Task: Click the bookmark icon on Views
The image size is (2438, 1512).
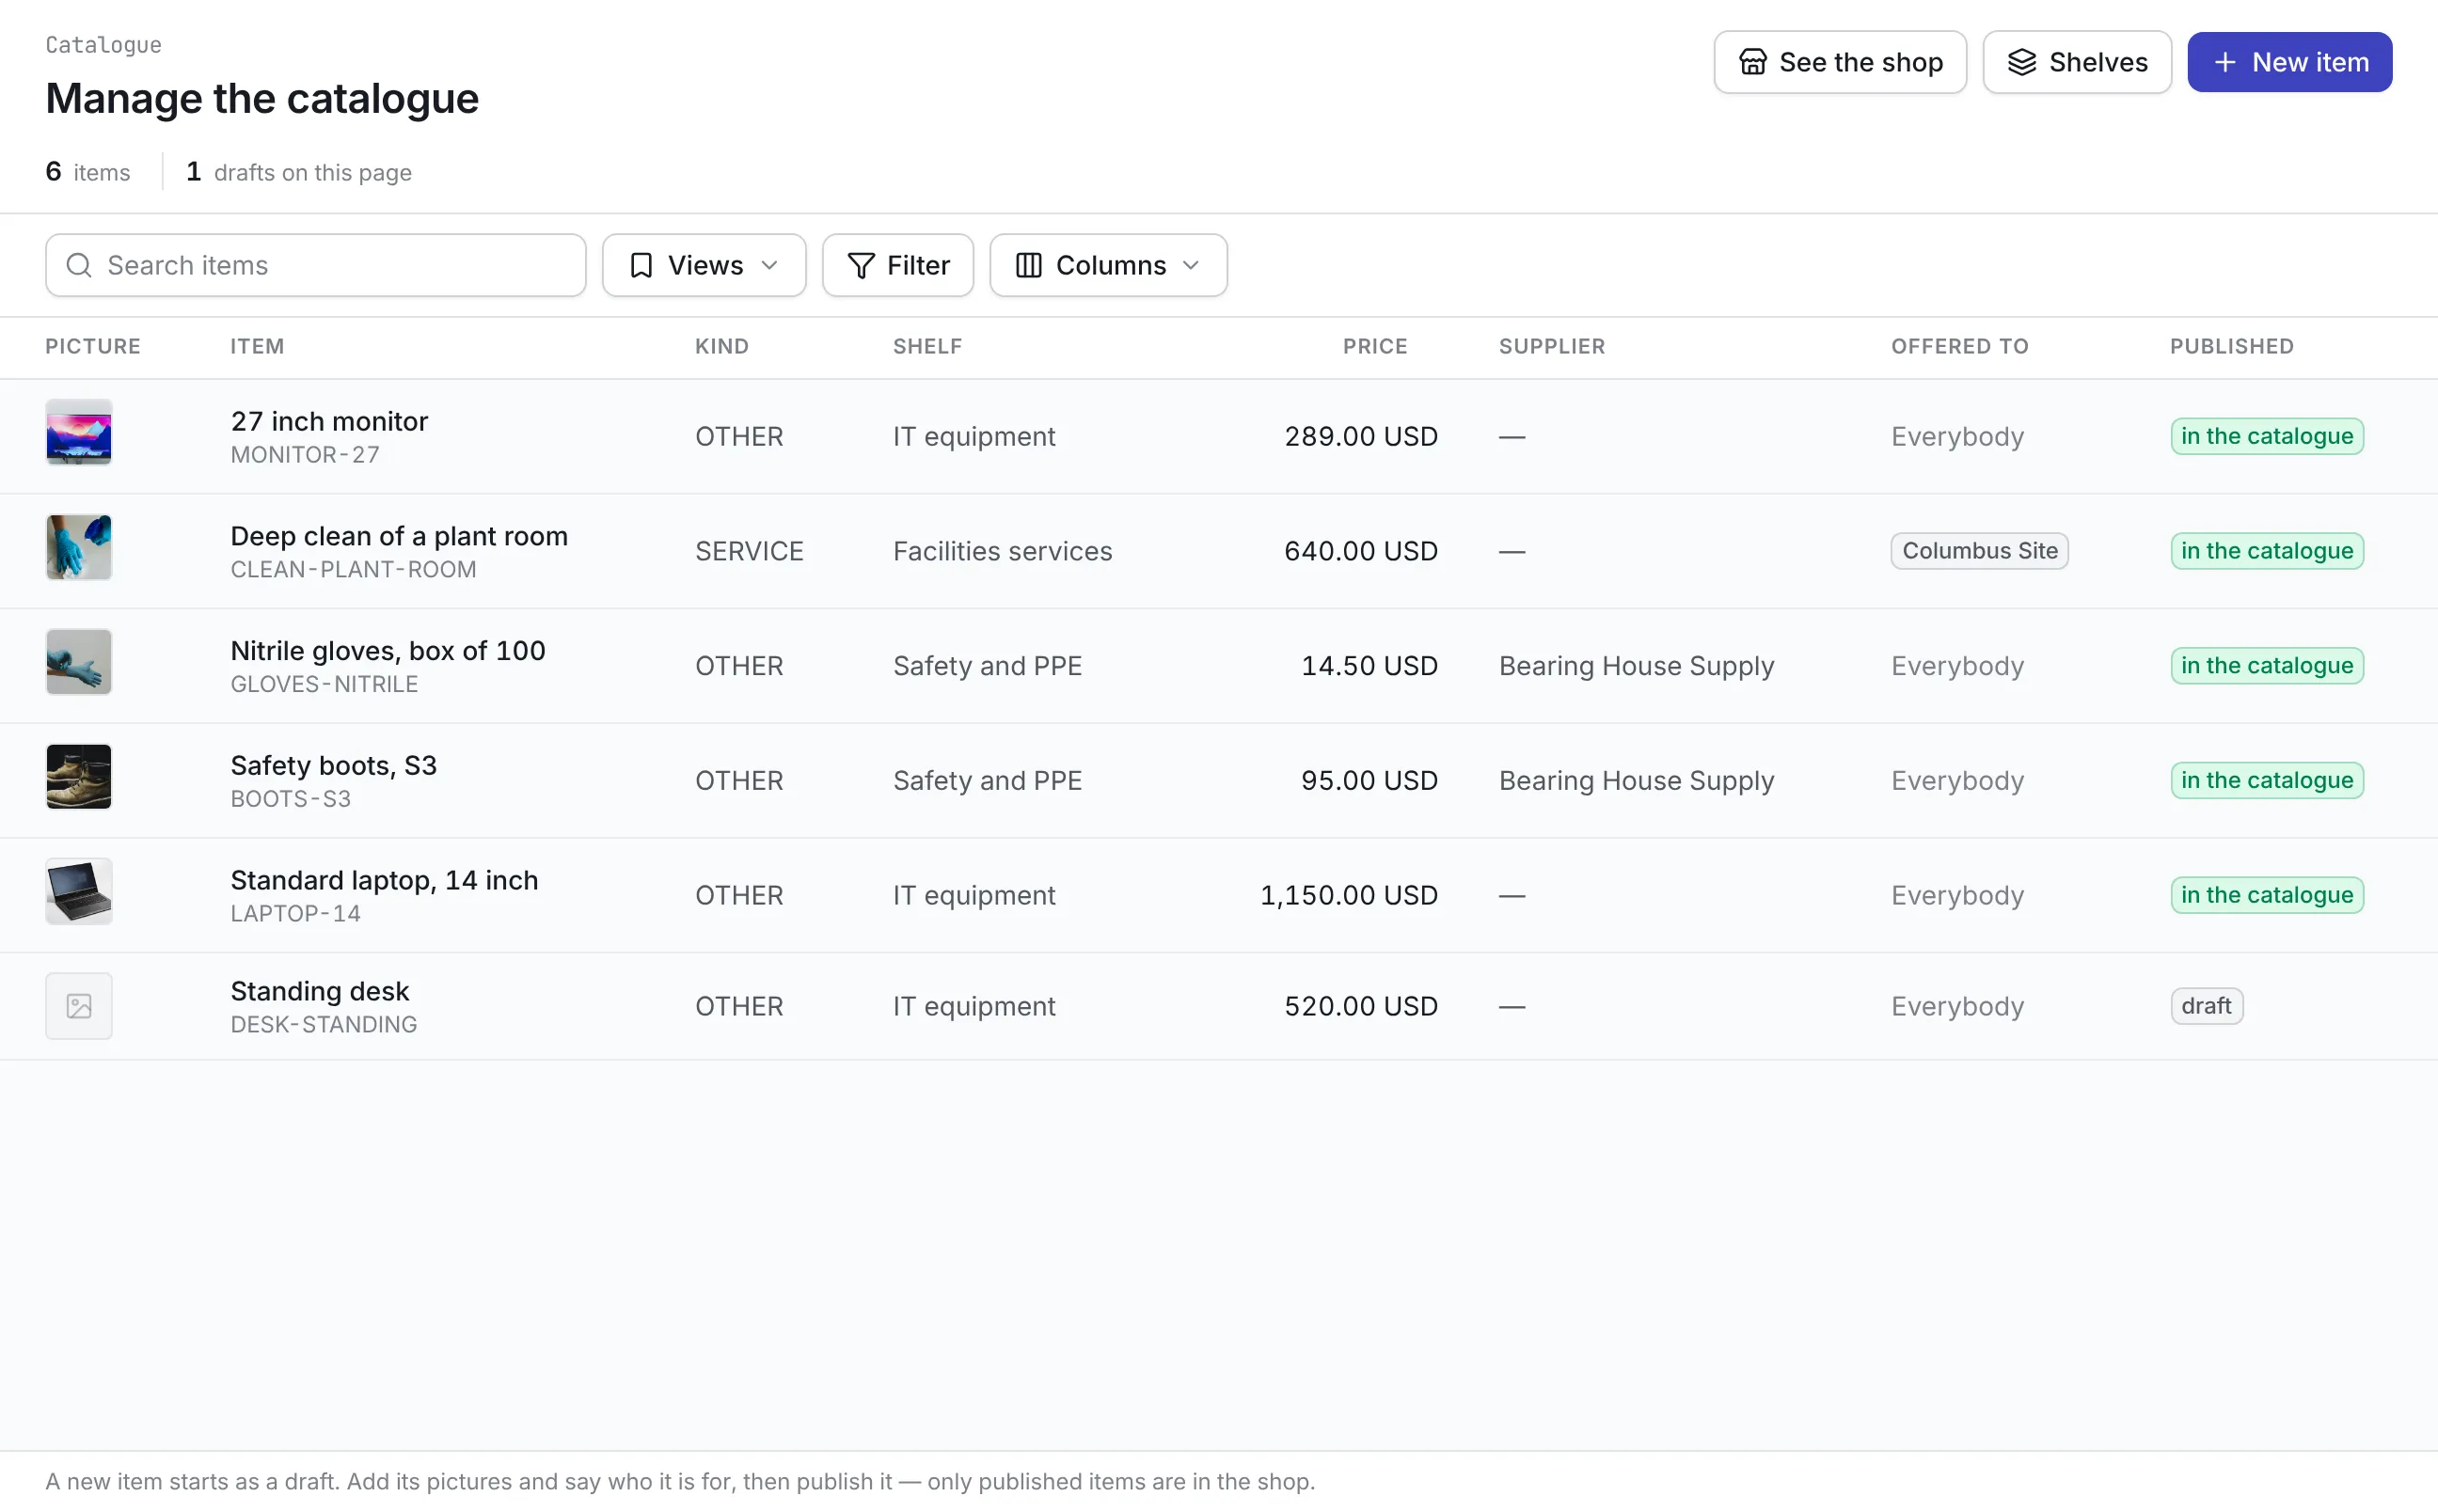Action: pyautogui.click(x=641, y=265)
